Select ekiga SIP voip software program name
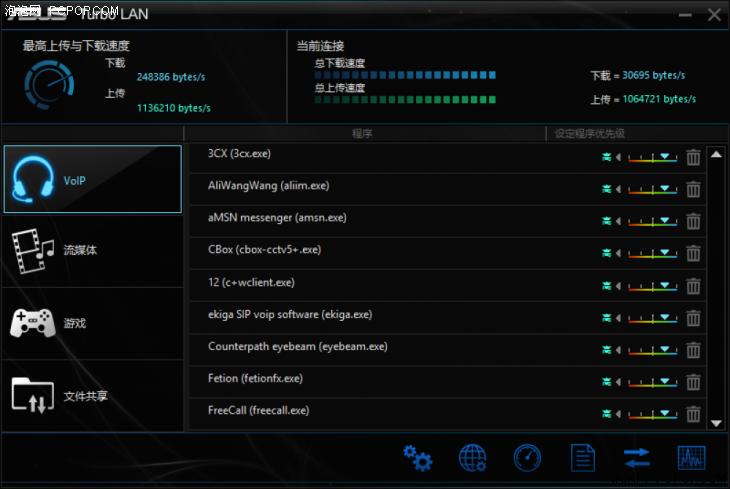 point(290,315)
